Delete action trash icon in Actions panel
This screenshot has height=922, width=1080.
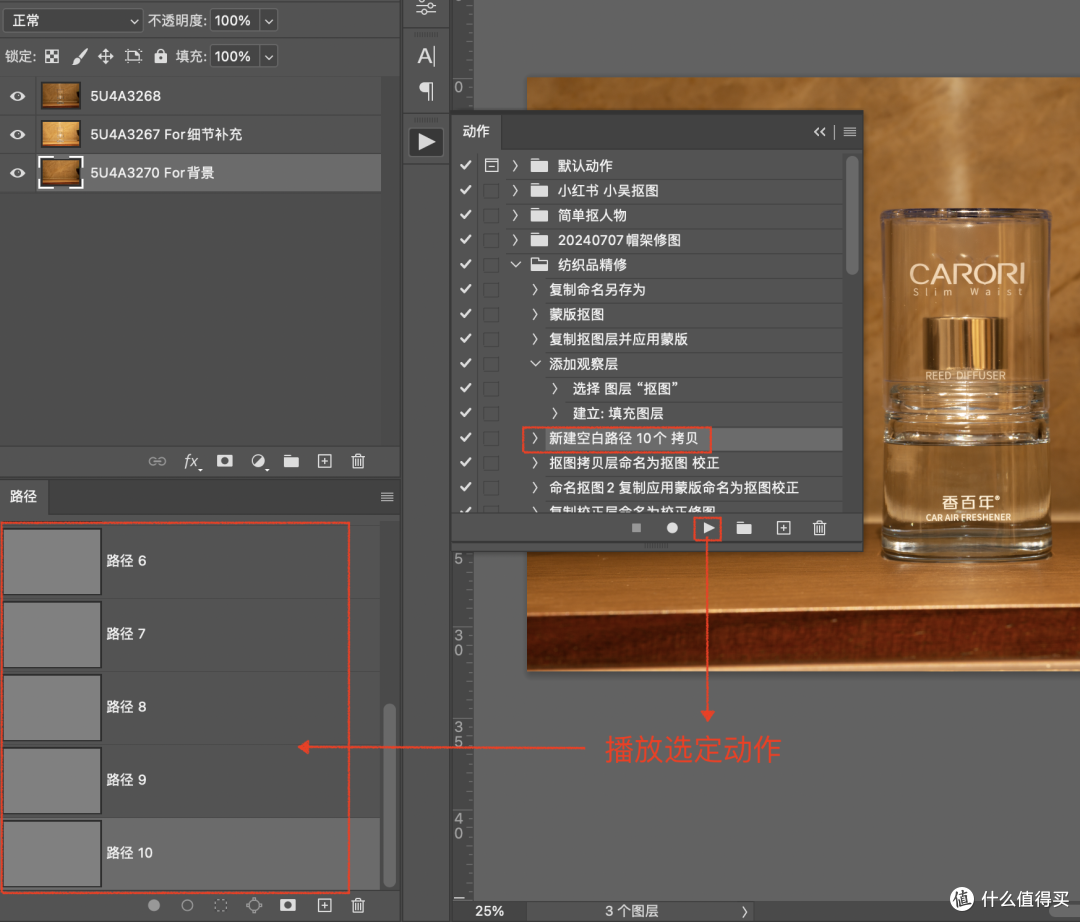[x=819, y=528]
